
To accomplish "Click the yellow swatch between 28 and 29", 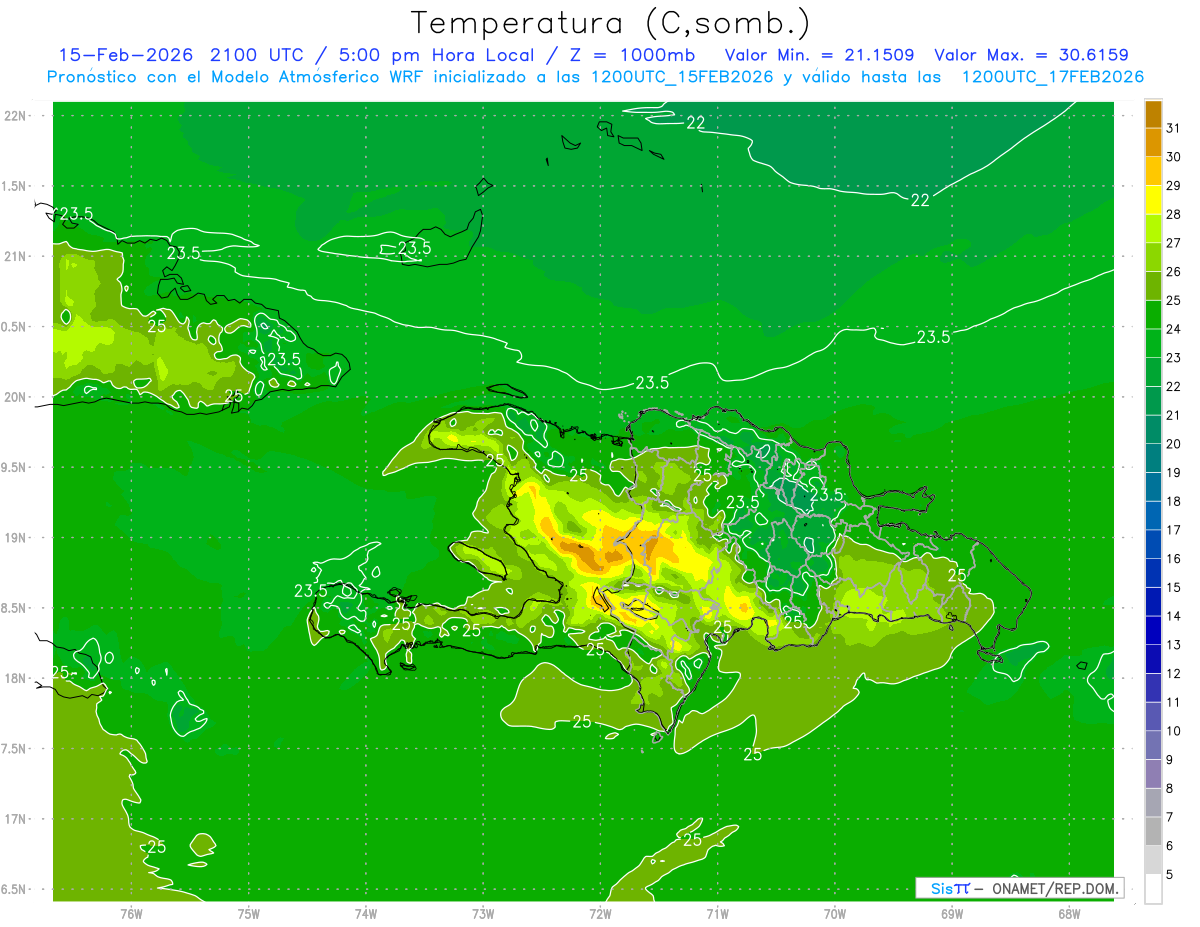I will [1153, 199].
